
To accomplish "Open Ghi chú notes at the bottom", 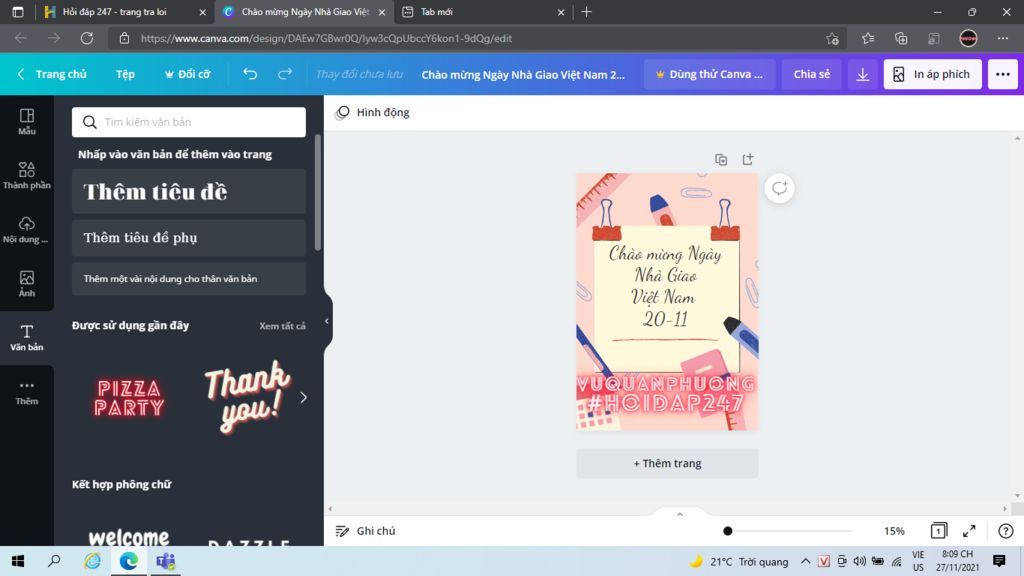I will click(366, 531).
